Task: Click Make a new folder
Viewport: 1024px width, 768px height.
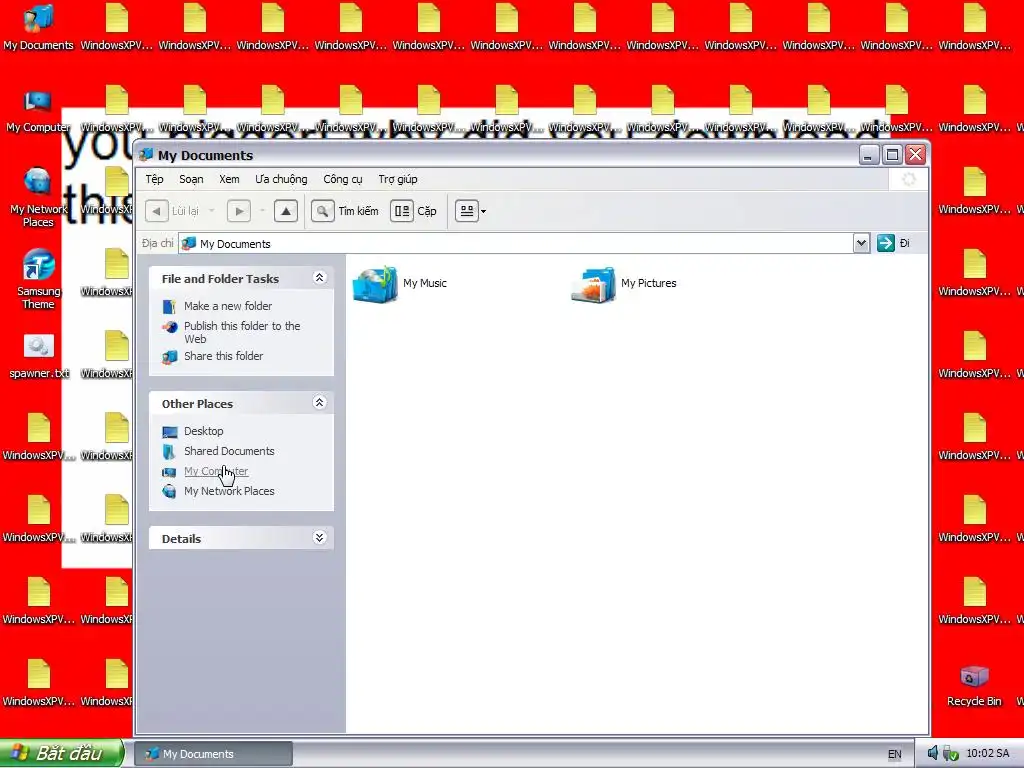Action: click(228, 306)
